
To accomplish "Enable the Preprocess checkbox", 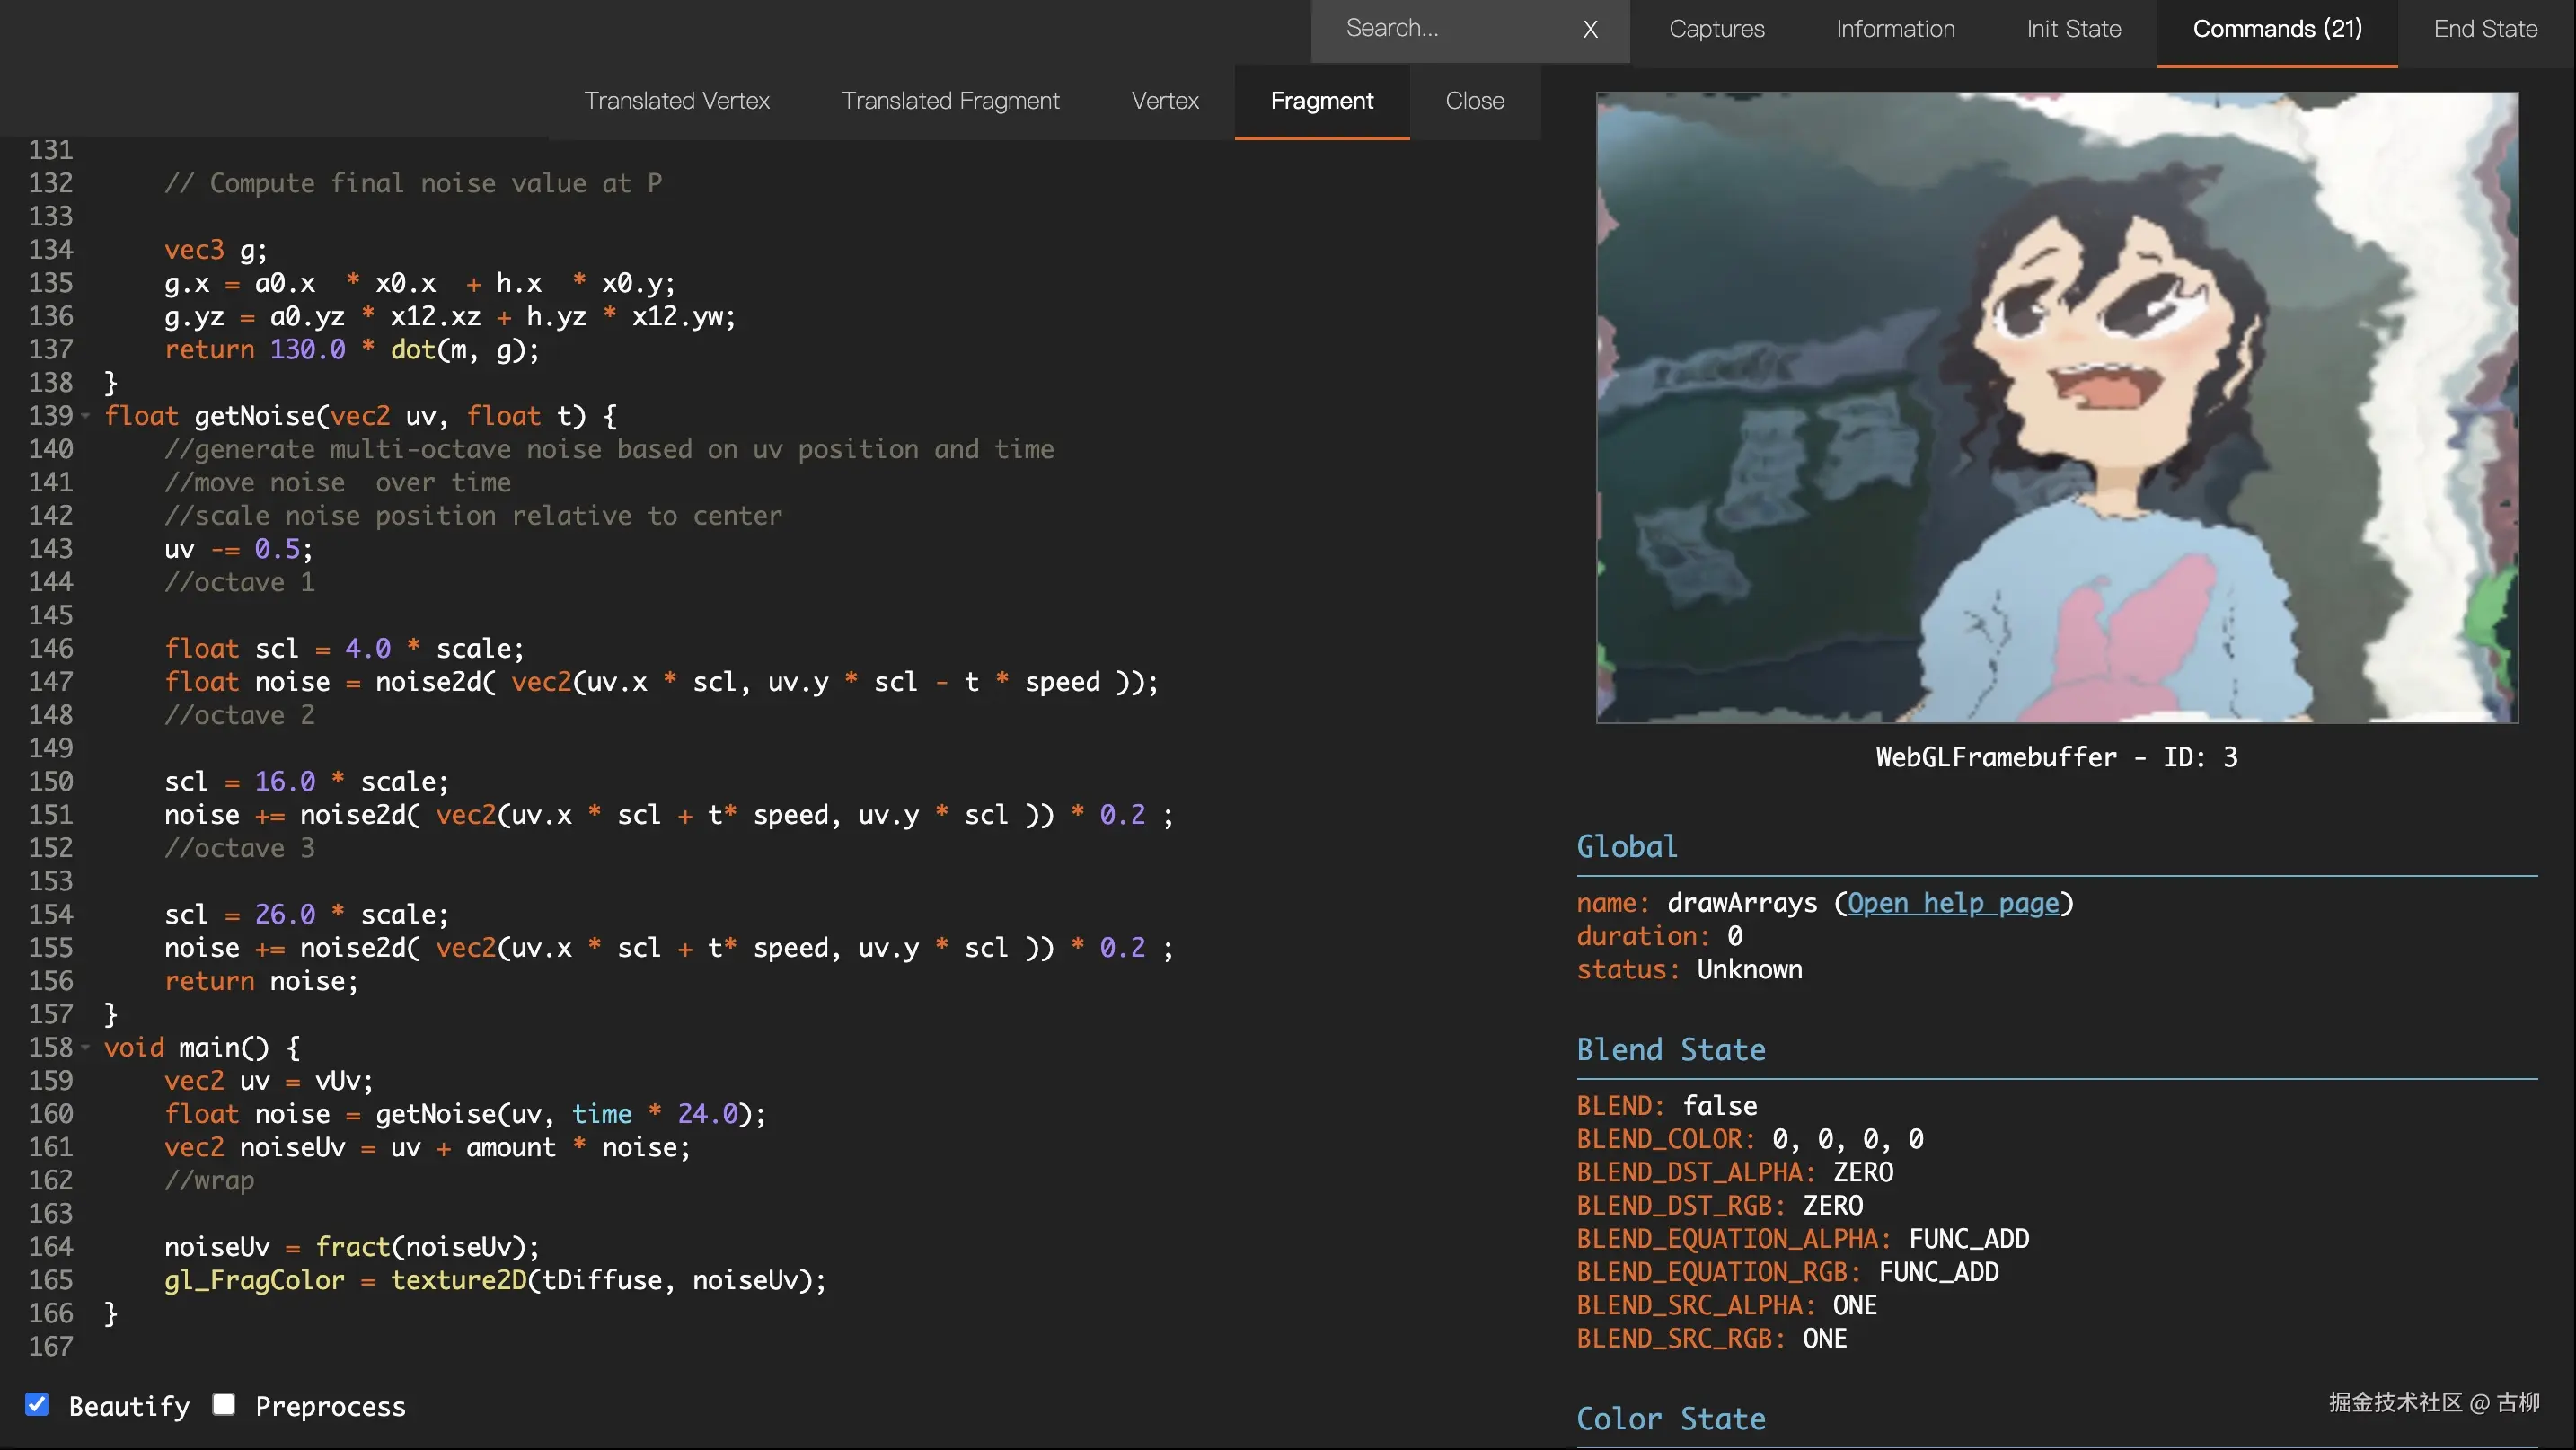I will click(x=224, y=1405).
